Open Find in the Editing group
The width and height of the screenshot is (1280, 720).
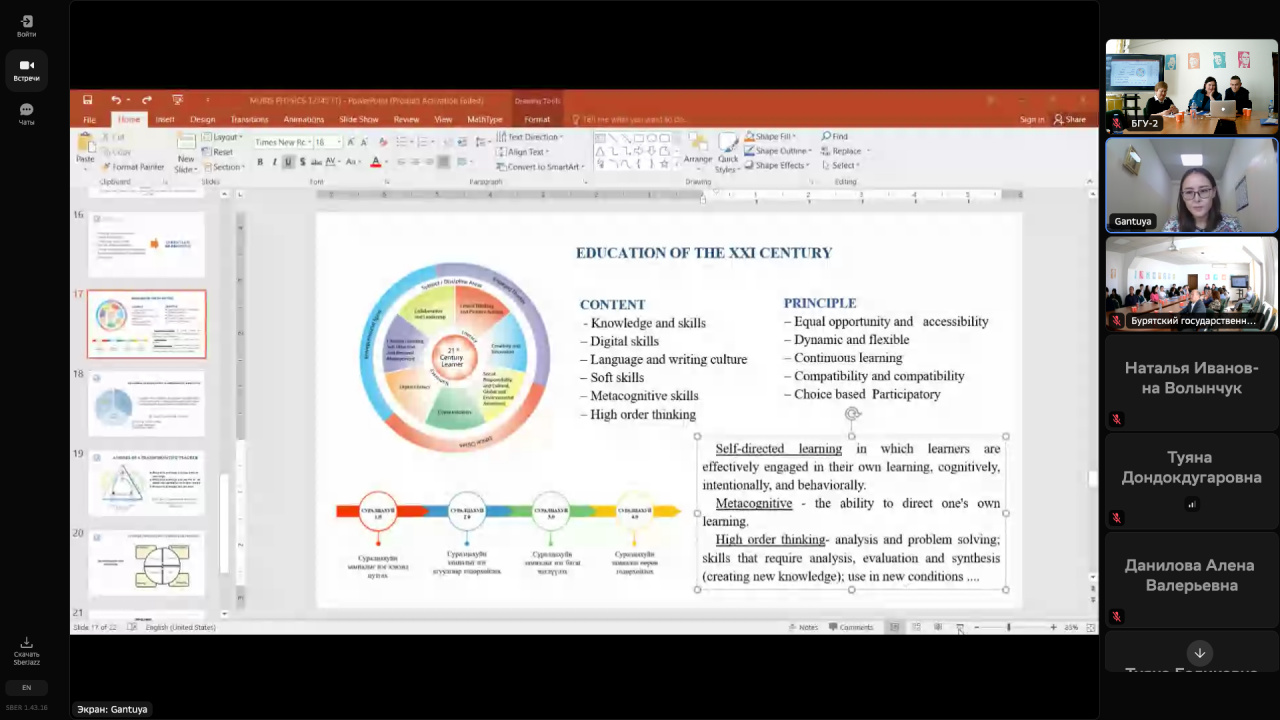(835, 137)
